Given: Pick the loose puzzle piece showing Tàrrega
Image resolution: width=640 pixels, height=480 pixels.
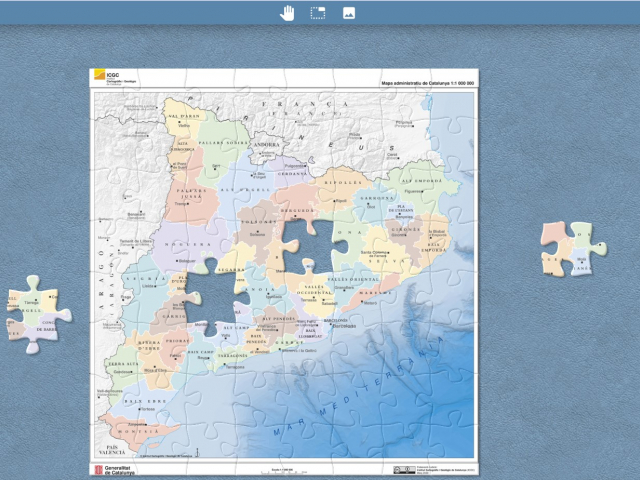Looking at the screenshot, I should [38, 314].
